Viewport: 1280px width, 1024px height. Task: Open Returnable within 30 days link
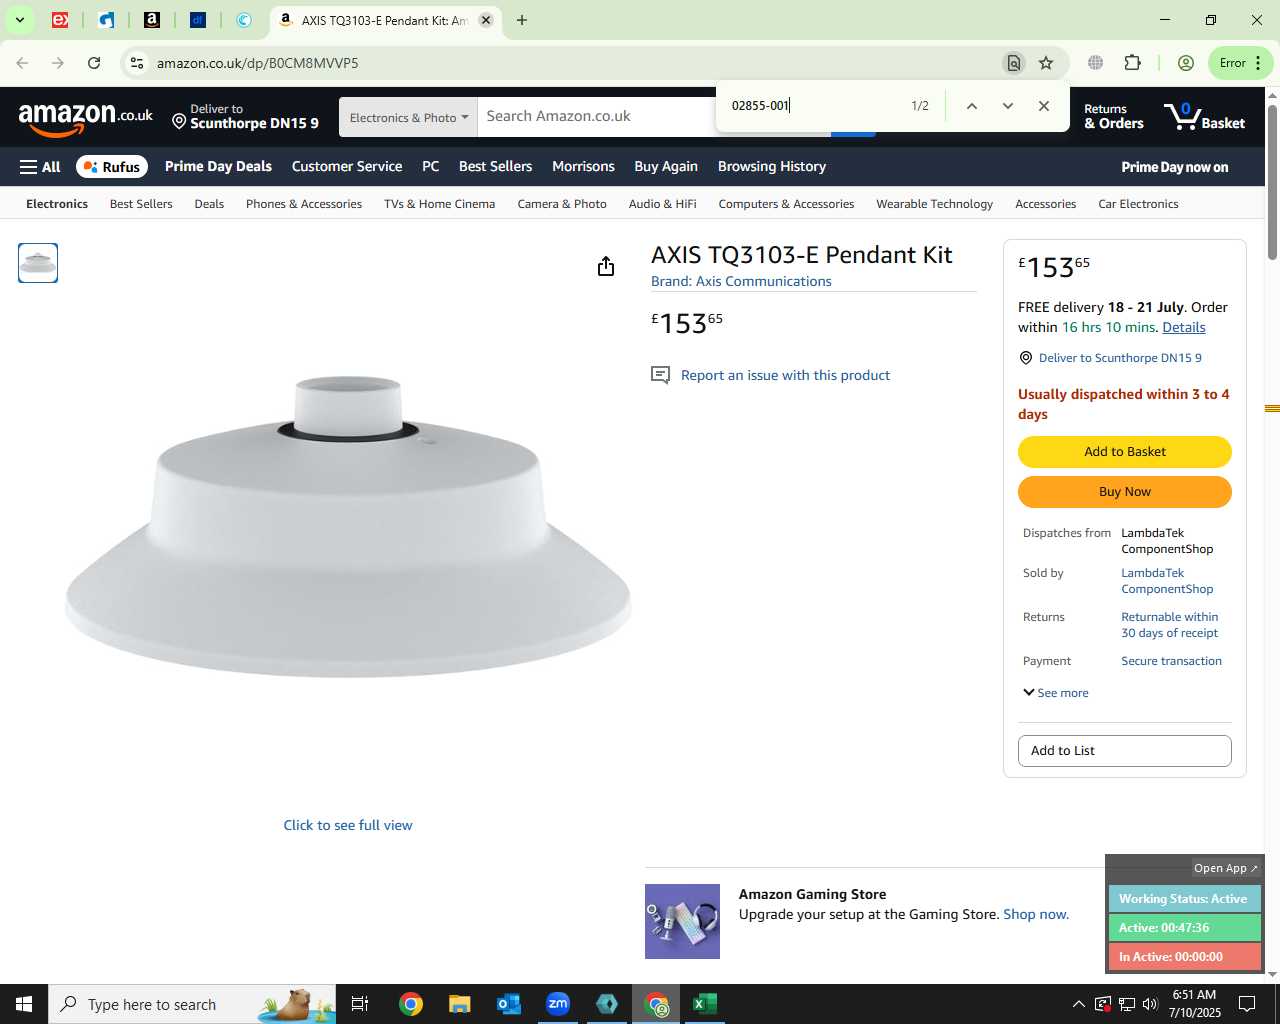point(1169,625)
